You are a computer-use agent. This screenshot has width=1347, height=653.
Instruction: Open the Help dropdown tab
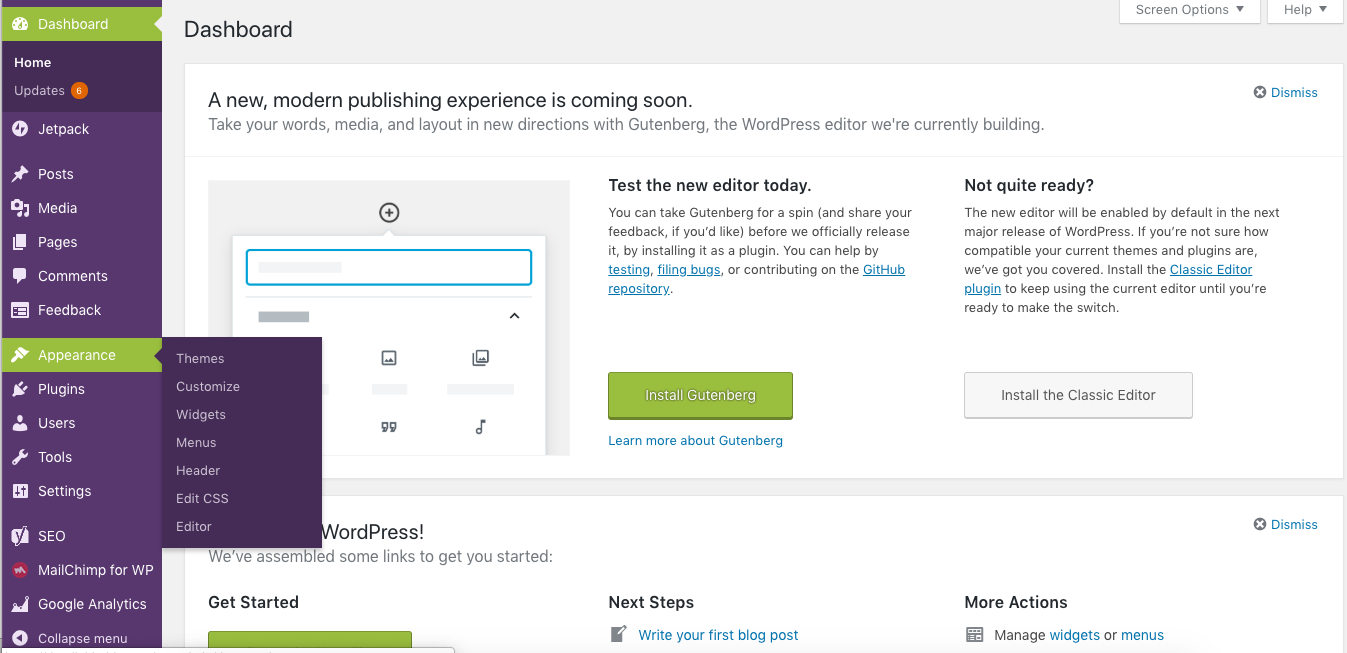(1305, 10)
